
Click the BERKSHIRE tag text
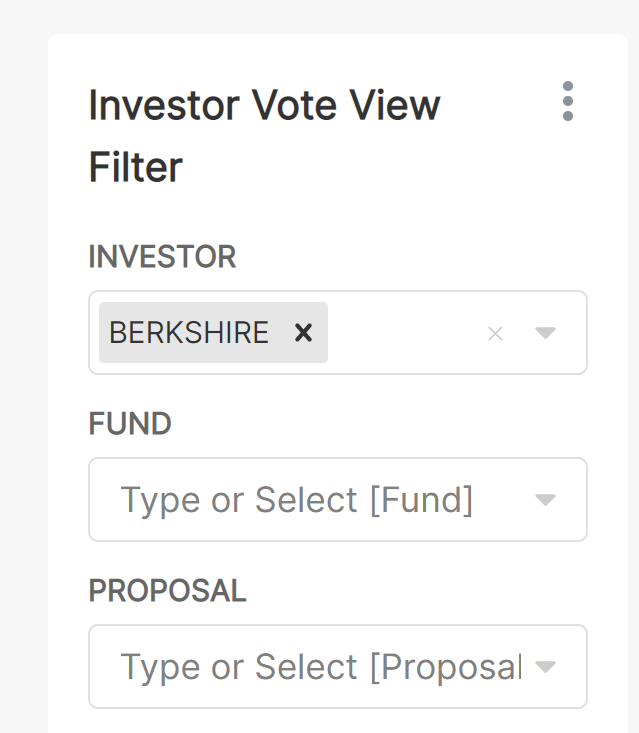coord(189,332)
